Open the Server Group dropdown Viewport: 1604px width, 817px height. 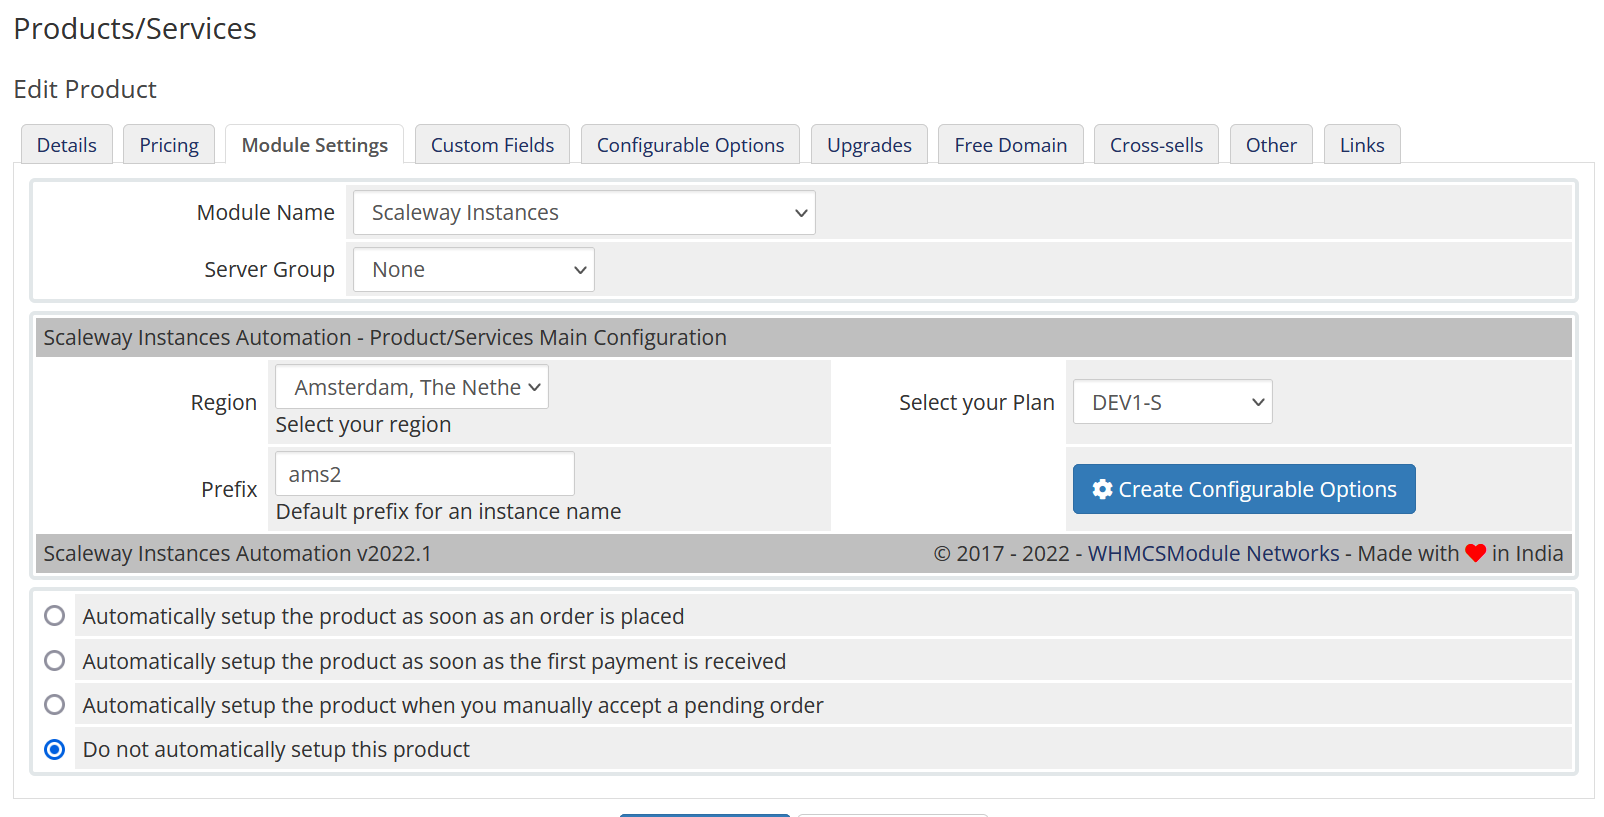tap(474, 270)
